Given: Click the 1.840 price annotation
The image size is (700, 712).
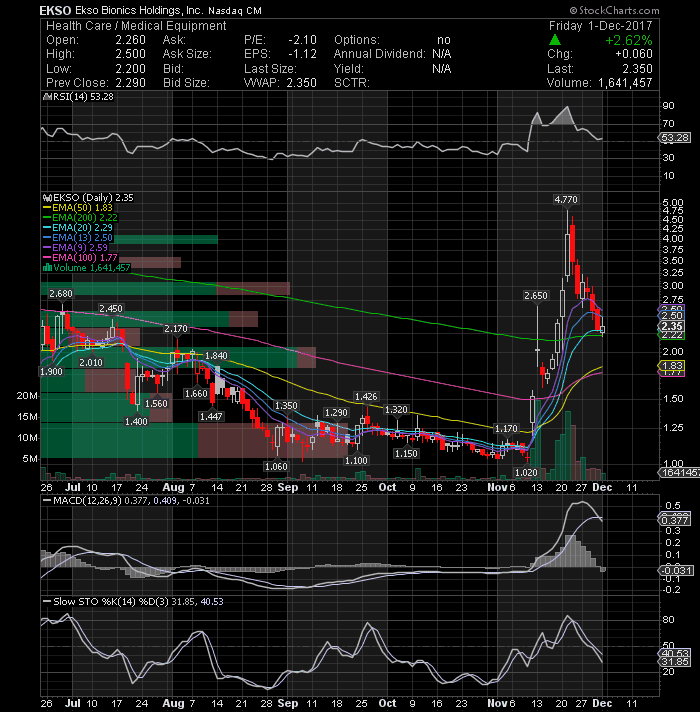Looking at the screenshot, I should click(216, 356).
